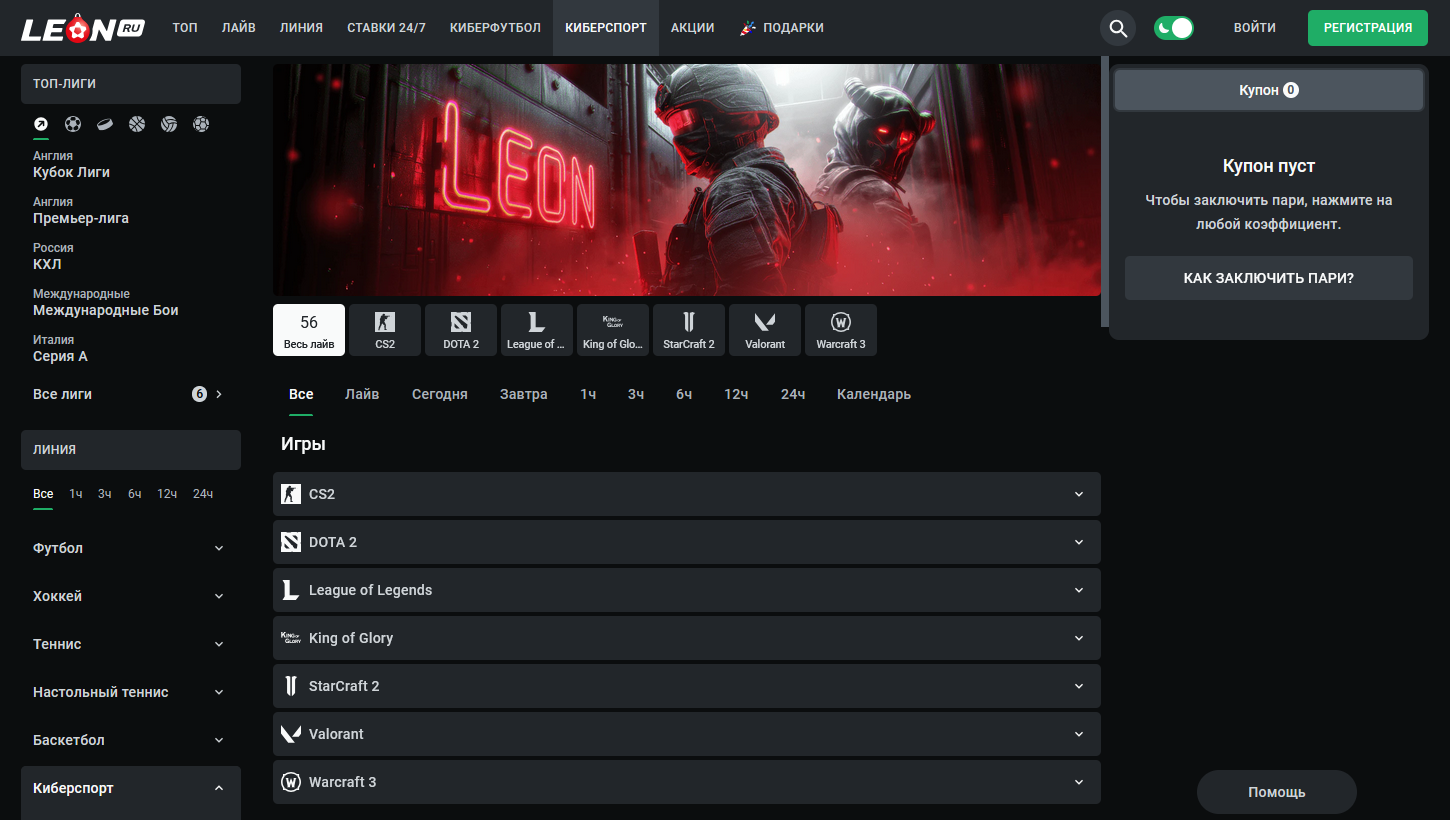1450x820 pixels.
Task: Toggle the dark theme switch in the header
Action: pos(1174,28)
